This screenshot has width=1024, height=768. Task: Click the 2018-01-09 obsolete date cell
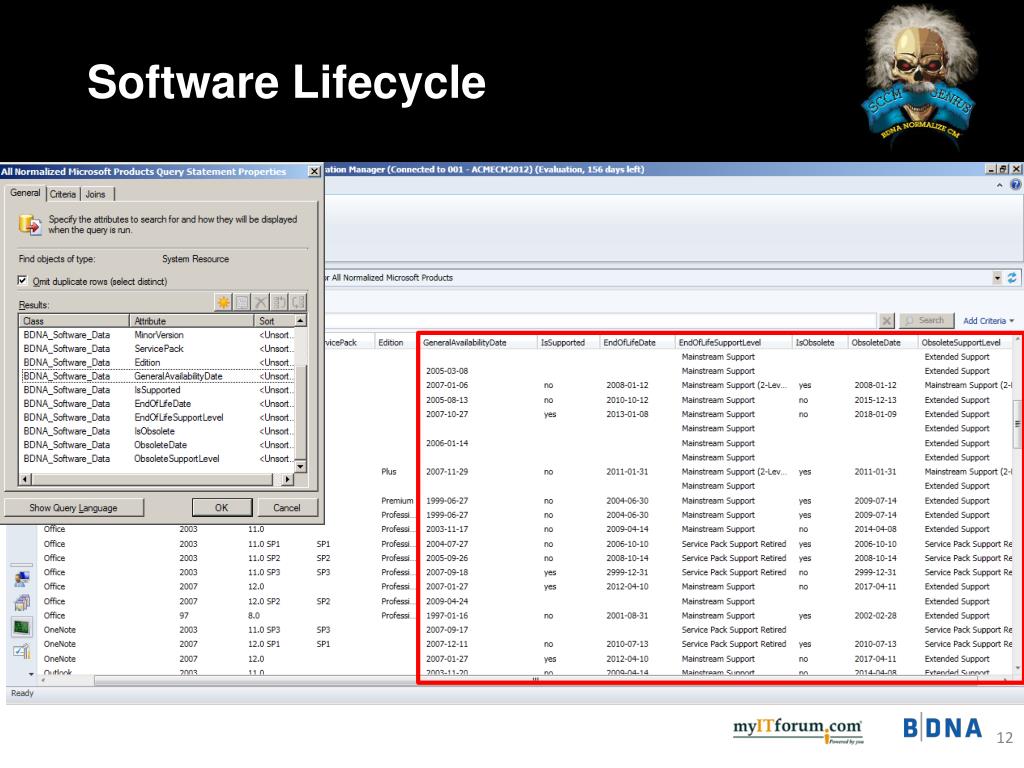coord(876,414)
